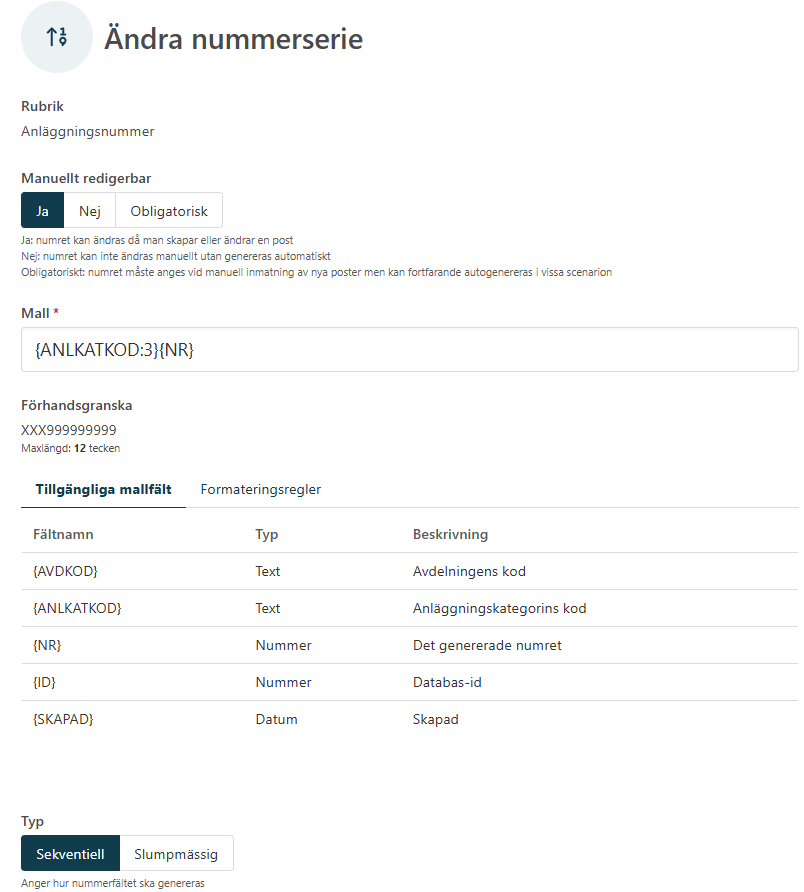Click the "Typ" column header
The image size is (804, 892).
267,533
